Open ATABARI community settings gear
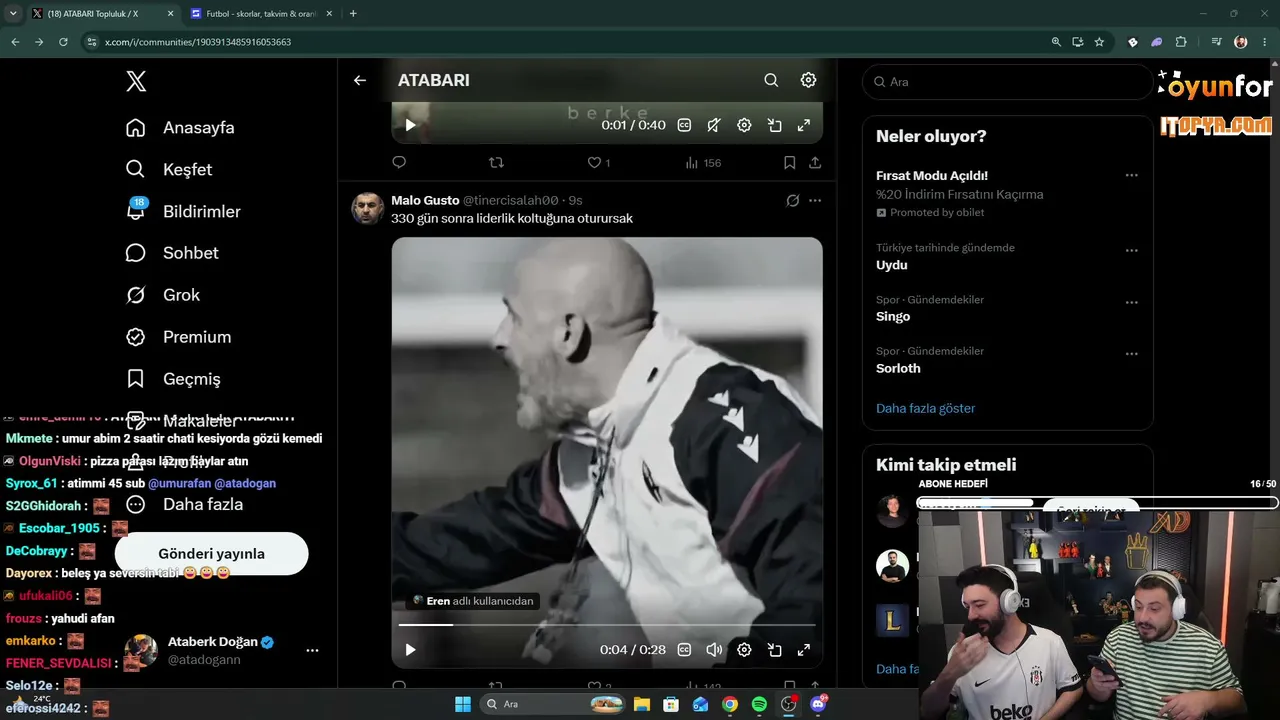The width and height of the screenshot is (1280, 720). [808, 80]
